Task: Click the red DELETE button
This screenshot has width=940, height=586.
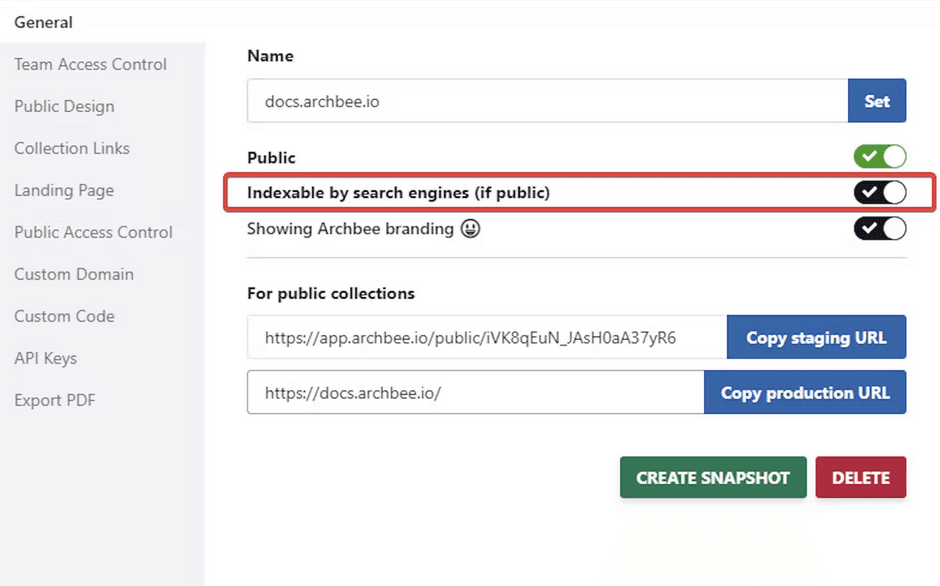Action: coord(860,478)
